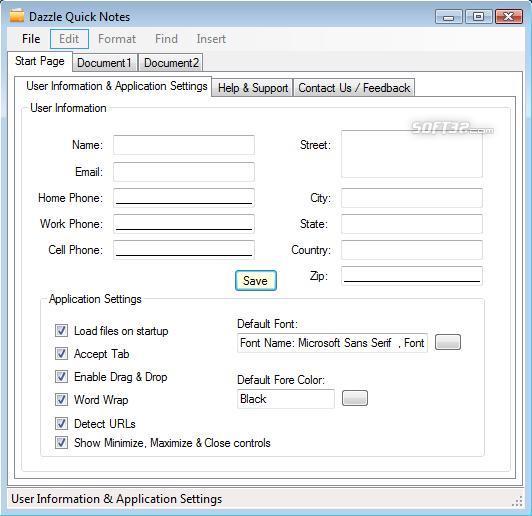Open the Help & Support tab
This screenshot has height=516, width=532.
pyautogui.click(x=253, y=88)
